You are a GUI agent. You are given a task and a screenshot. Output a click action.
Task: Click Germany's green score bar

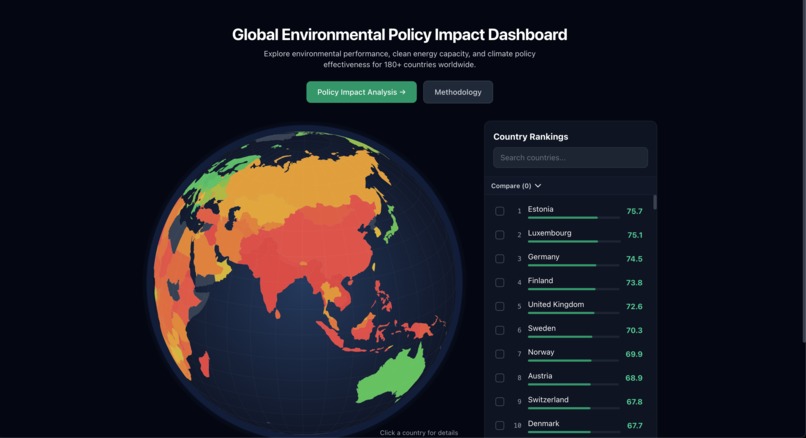pos(562,265)
